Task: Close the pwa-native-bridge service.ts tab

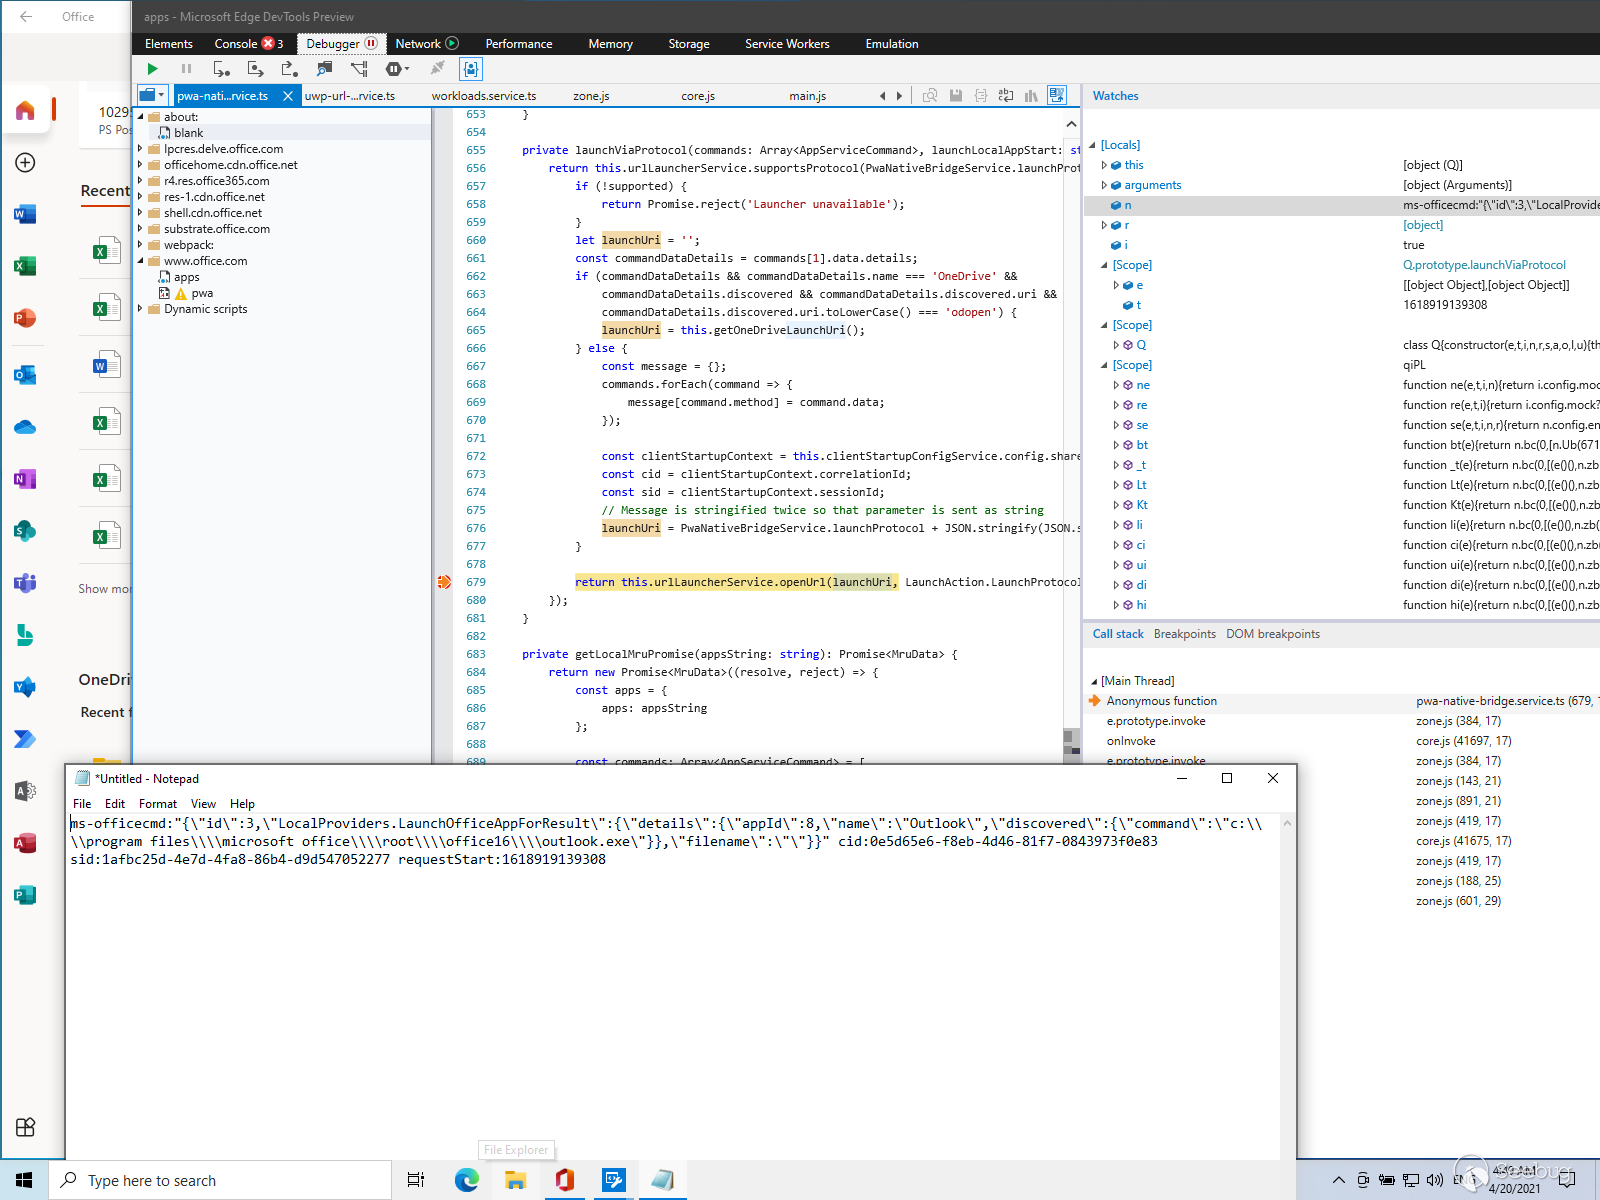Action: point(288,96)
